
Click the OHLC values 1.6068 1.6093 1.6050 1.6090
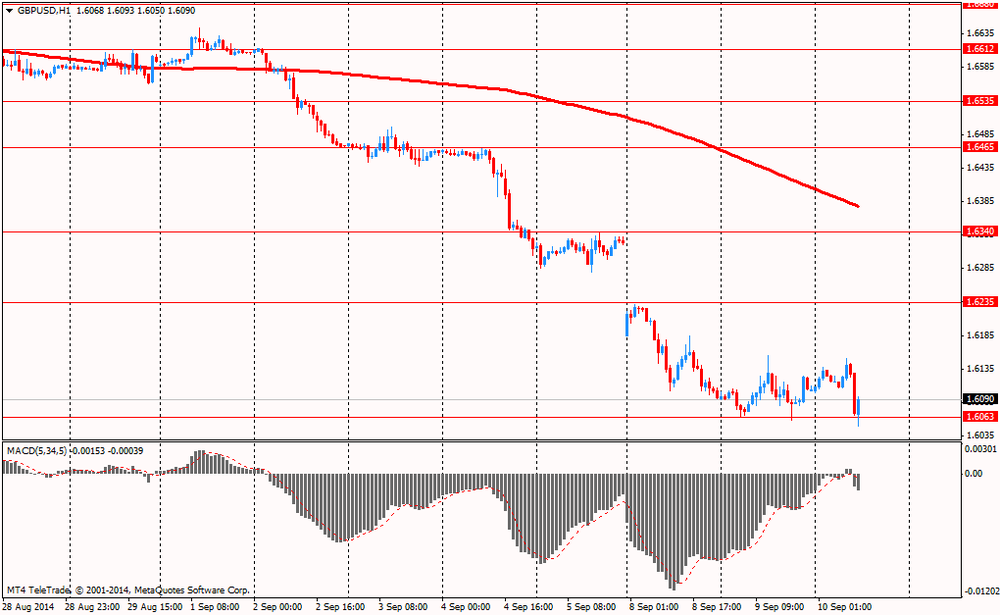coord(135,11)
